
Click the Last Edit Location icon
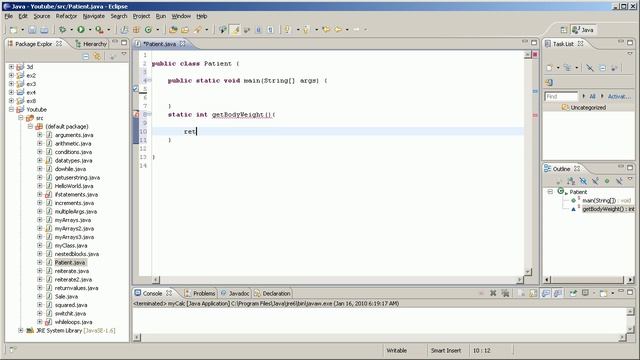[326, 29]
